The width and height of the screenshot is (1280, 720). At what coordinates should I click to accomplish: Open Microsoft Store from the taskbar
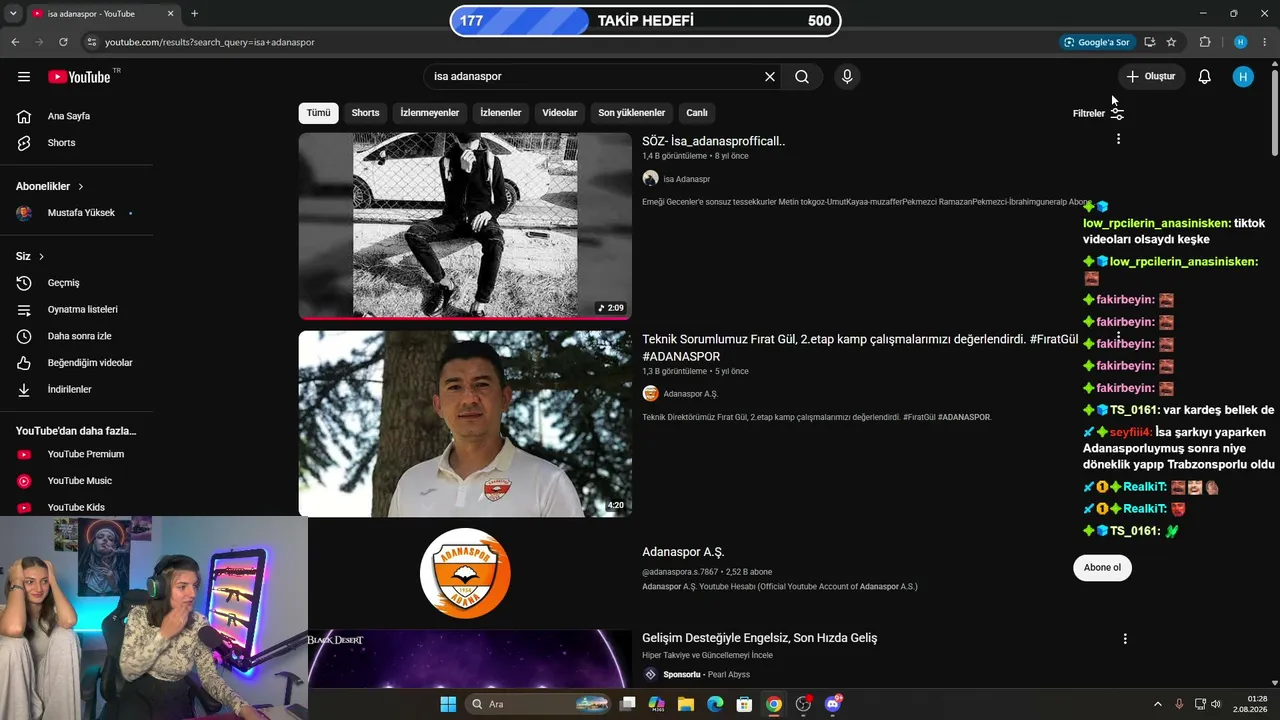coord(744,704)
